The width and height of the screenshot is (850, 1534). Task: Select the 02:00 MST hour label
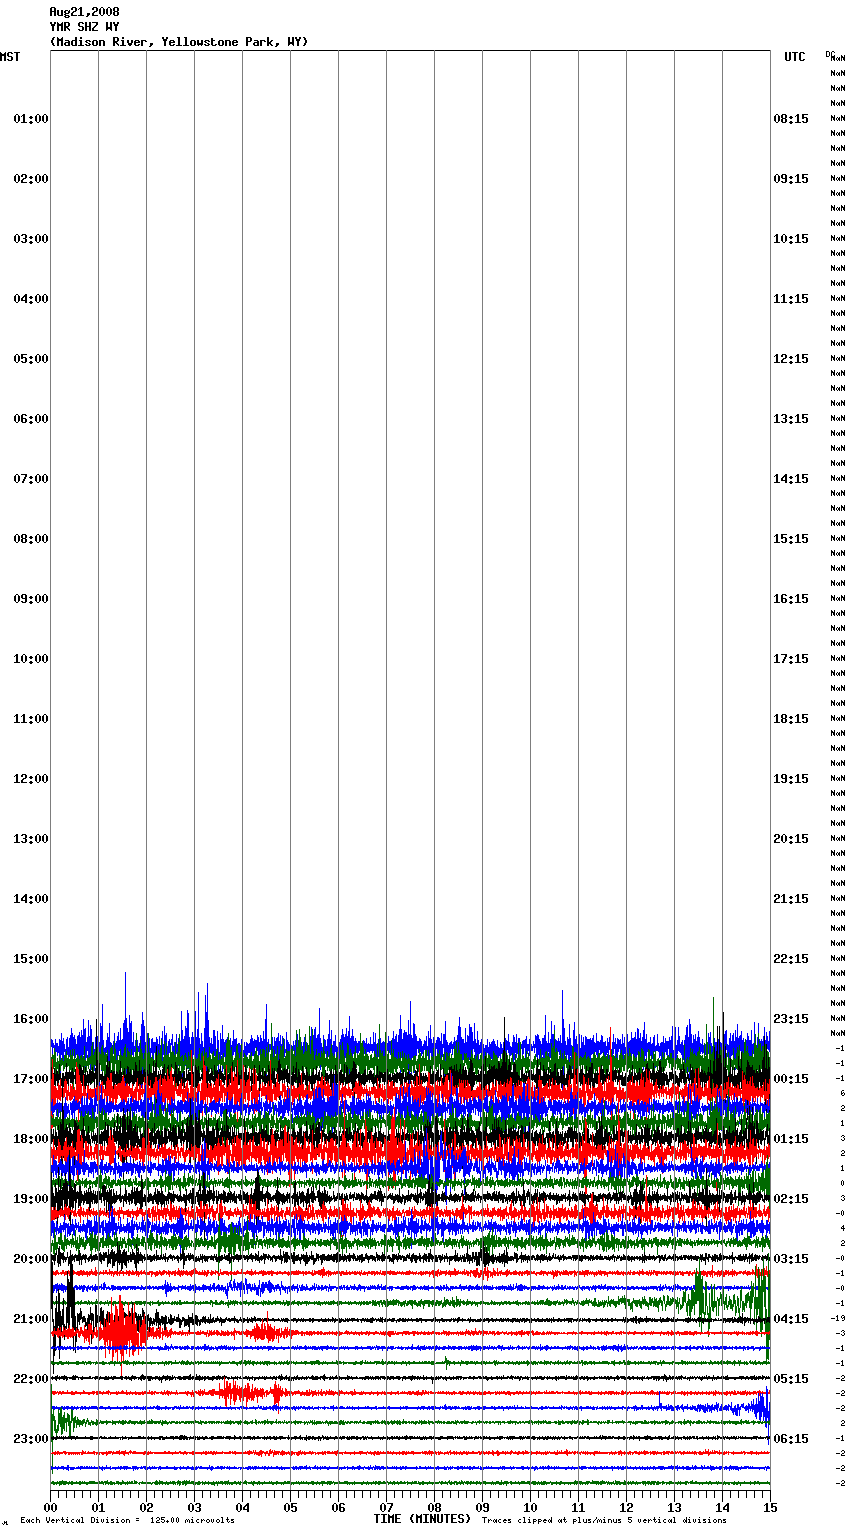click(31, 179)
